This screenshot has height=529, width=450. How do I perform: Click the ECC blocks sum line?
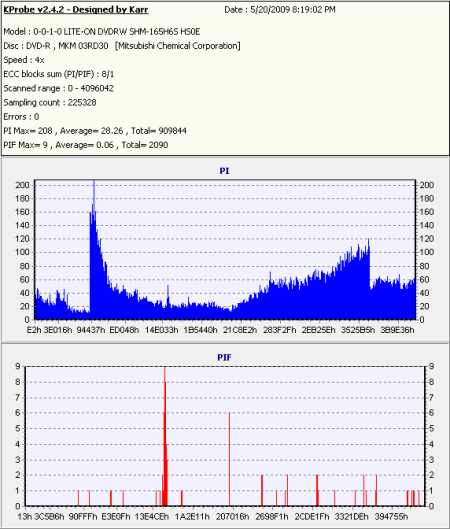(59, 74)
